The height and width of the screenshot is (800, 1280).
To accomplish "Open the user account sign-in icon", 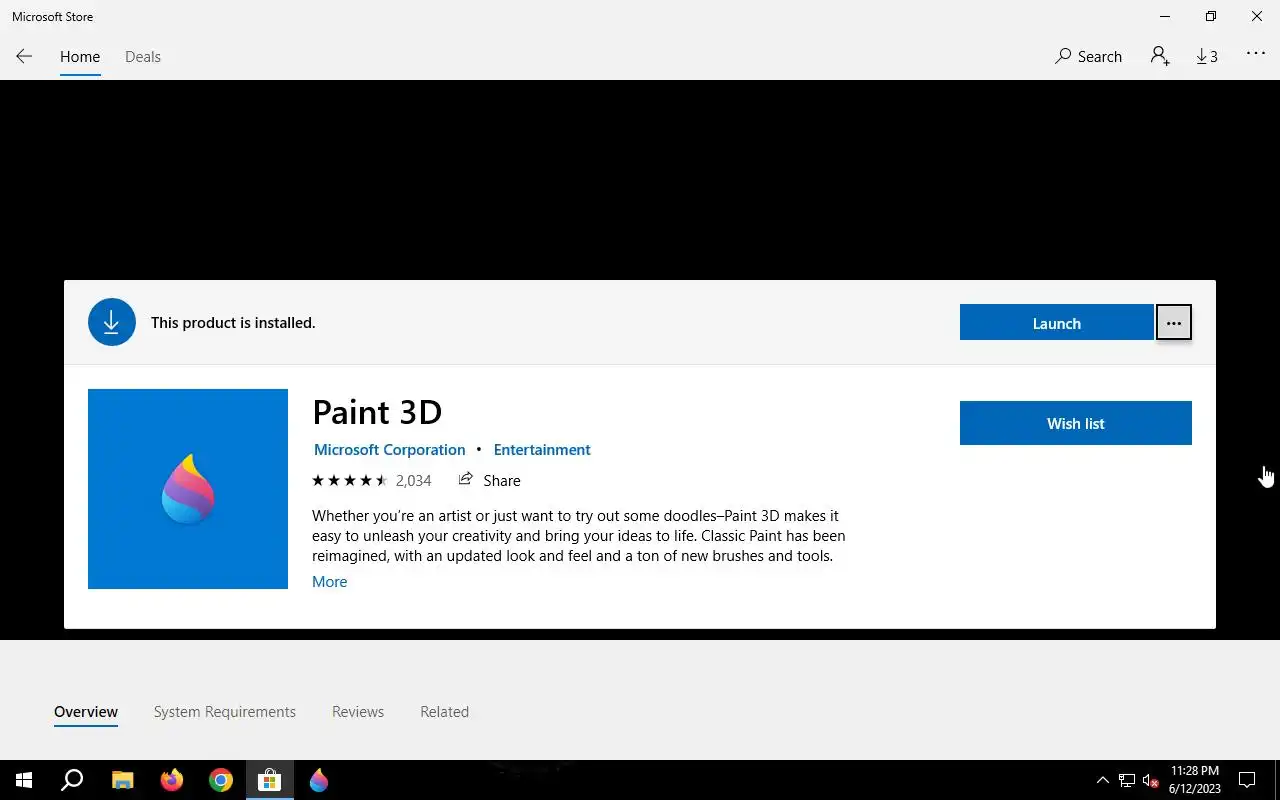I will (1160, 56).
